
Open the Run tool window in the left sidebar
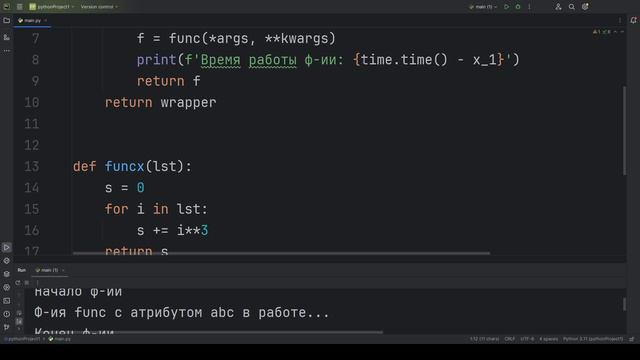click(x=7, y=247)
